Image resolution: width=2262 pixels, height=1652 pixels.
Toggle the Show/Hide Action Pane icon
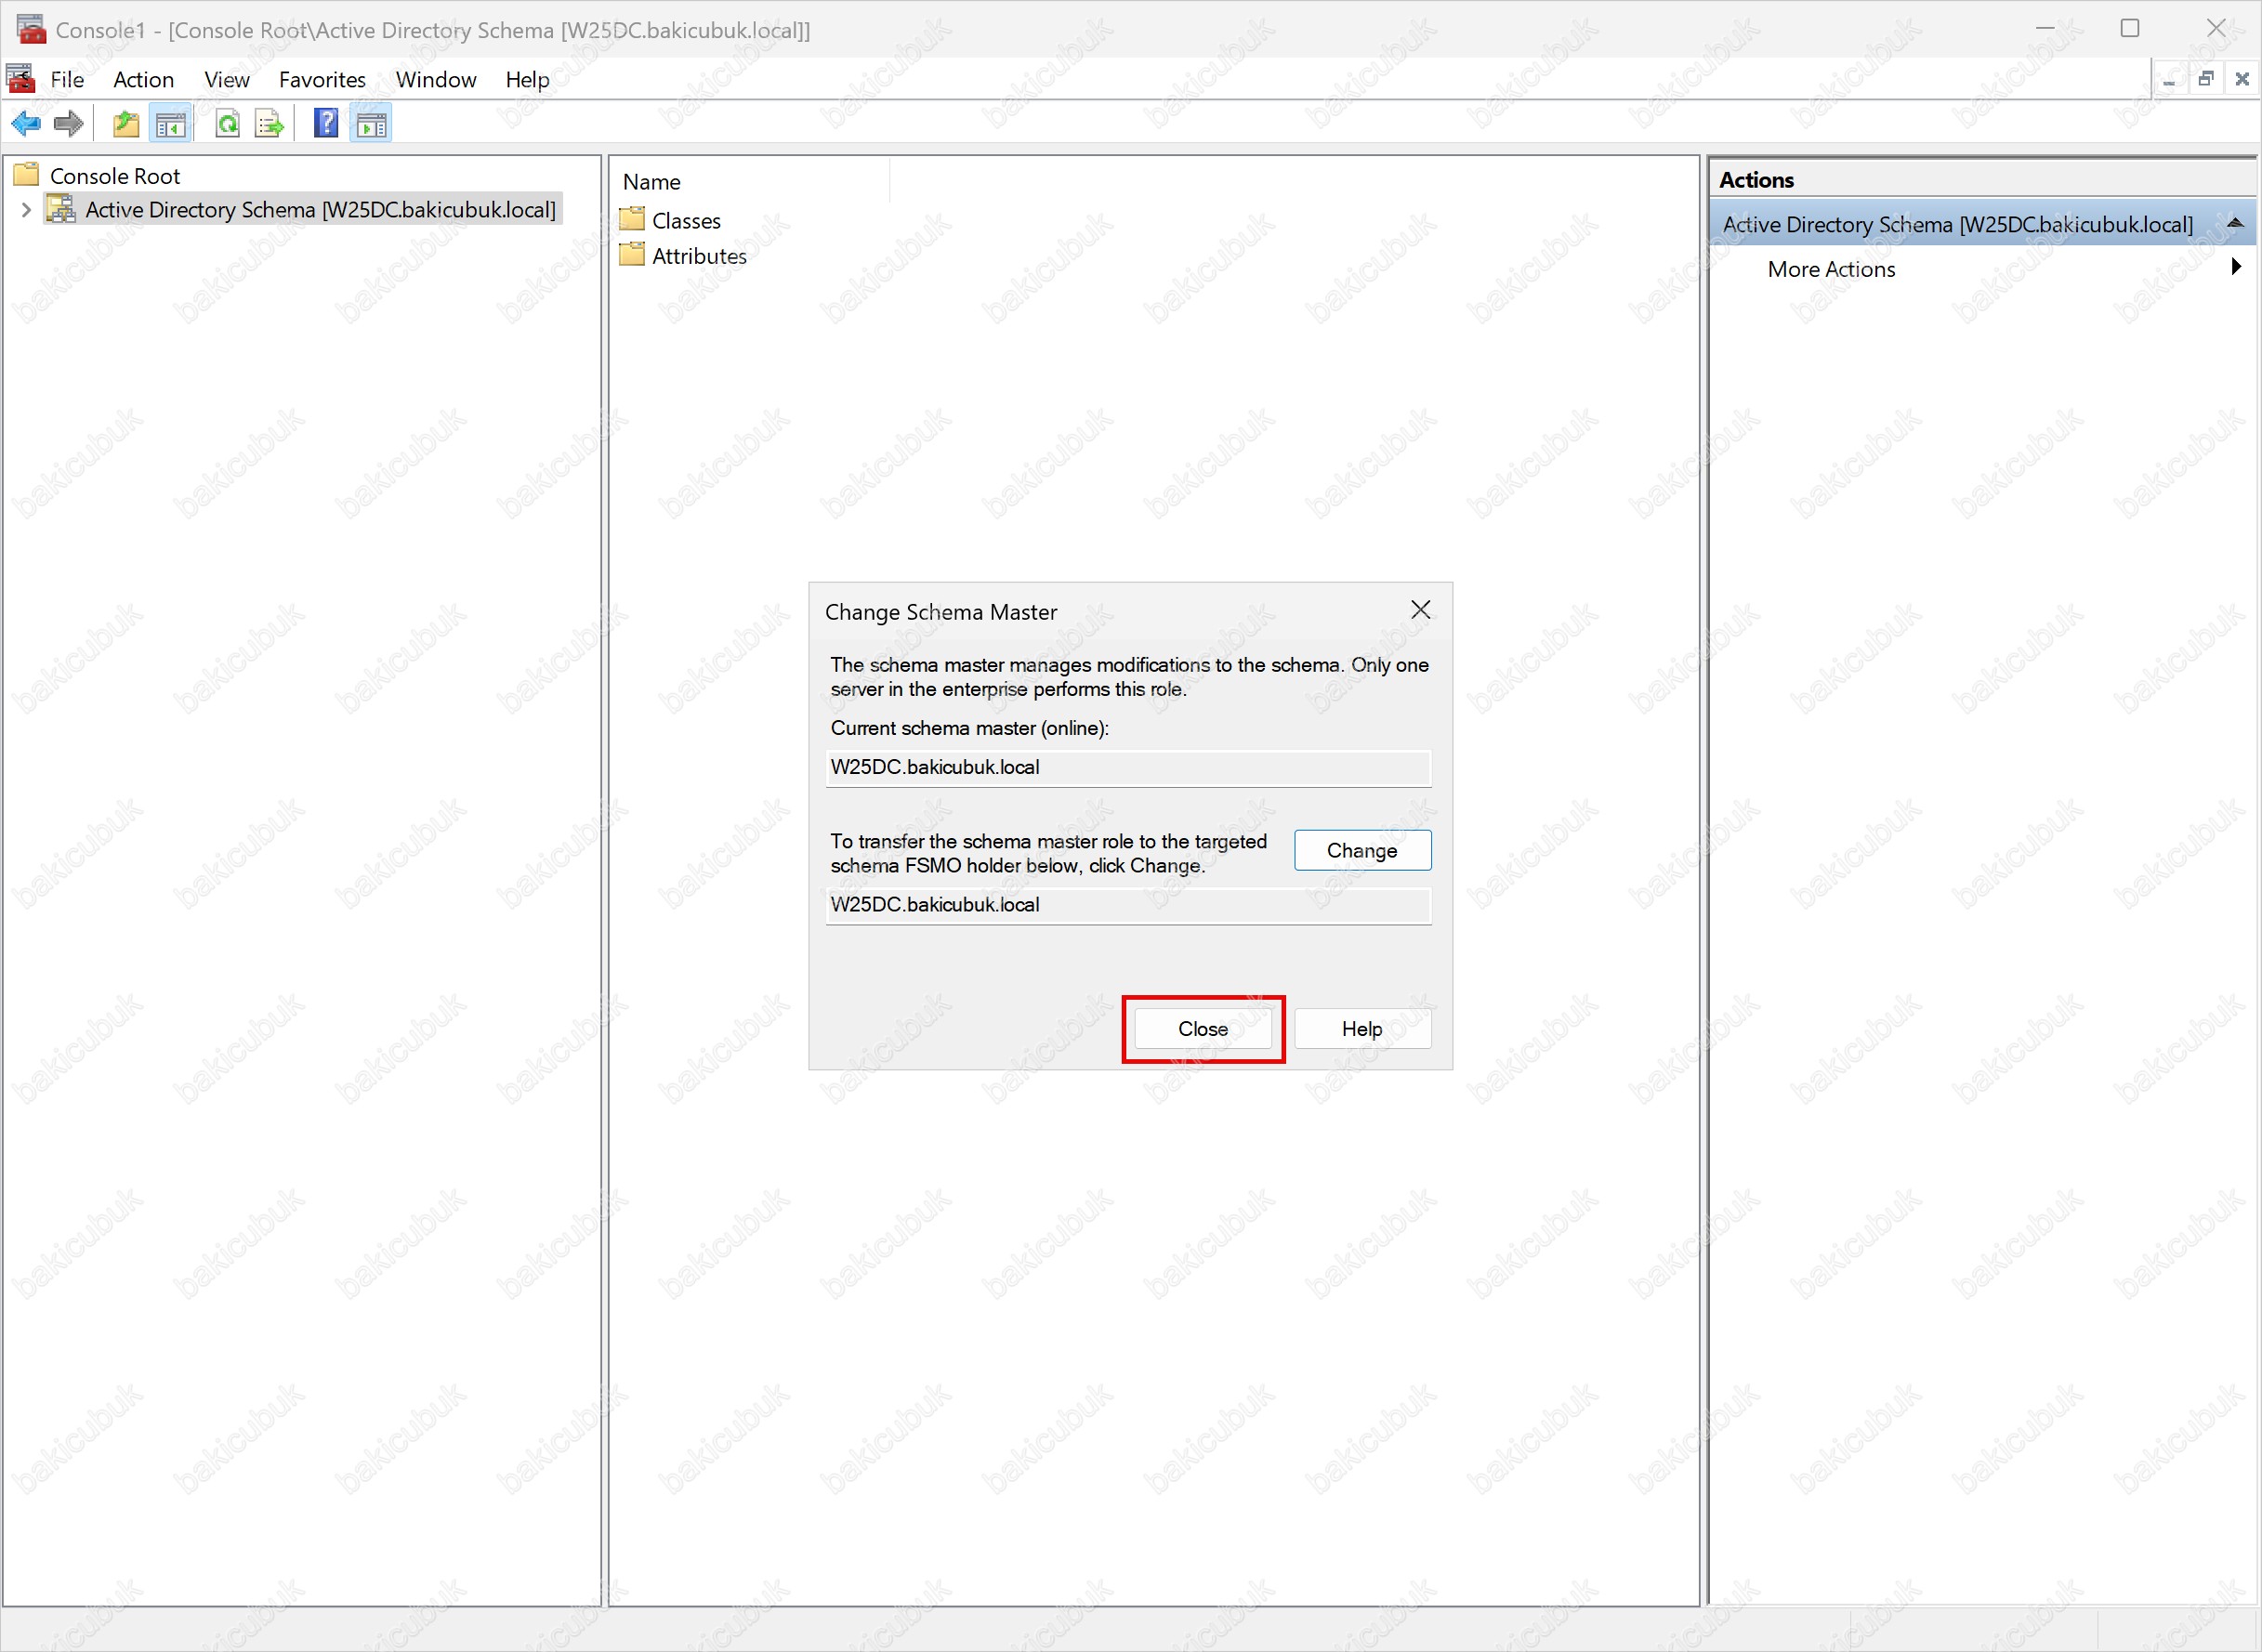(371, 124)
